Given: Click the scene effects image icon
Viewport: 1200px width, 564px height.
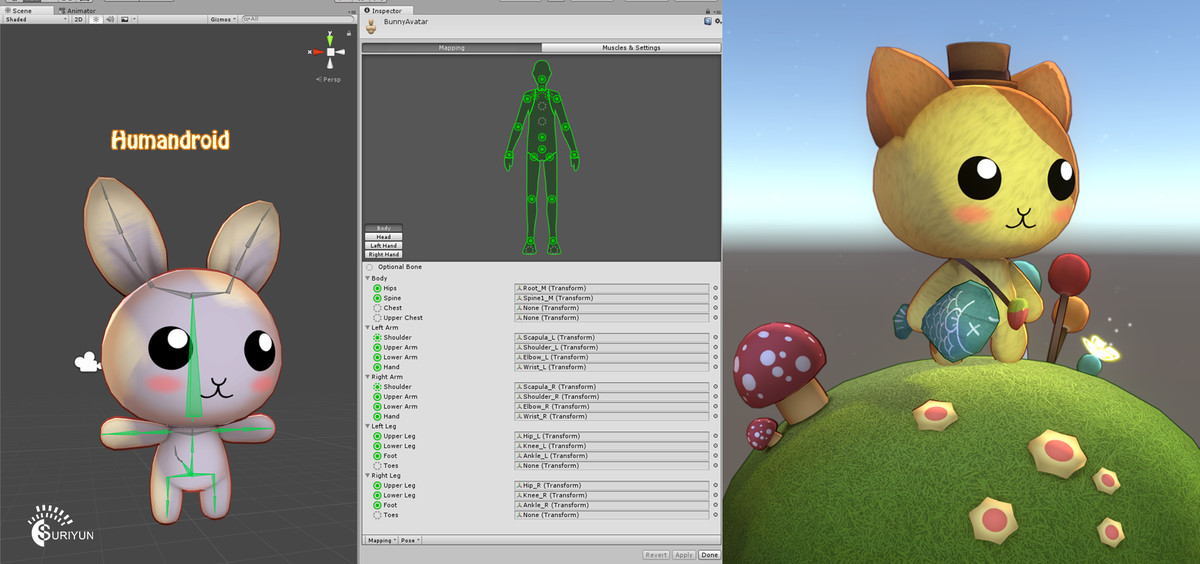Looking at the screenshot, I should (124, 19).
